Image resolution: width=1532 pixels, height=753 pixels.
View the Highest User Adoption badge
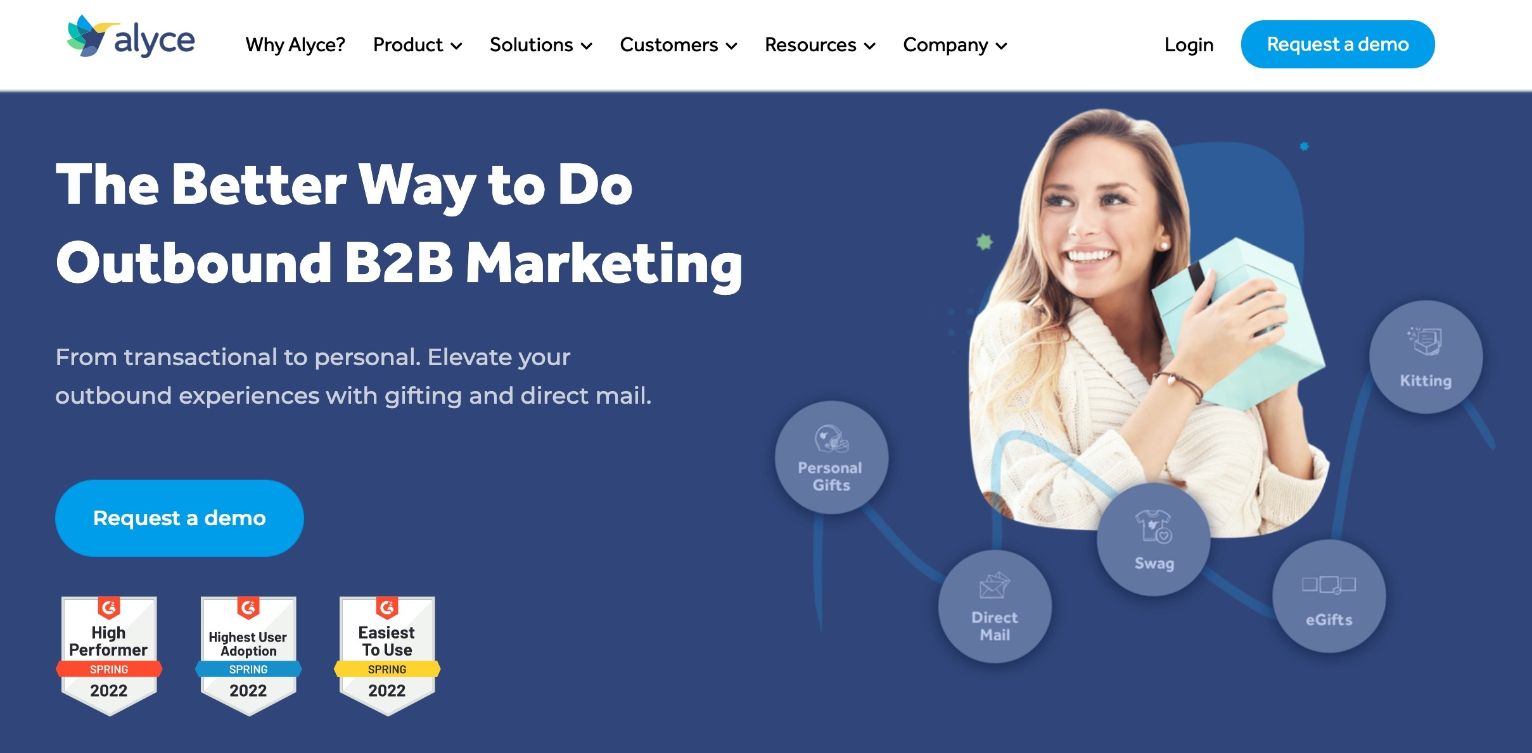[248, 655]
